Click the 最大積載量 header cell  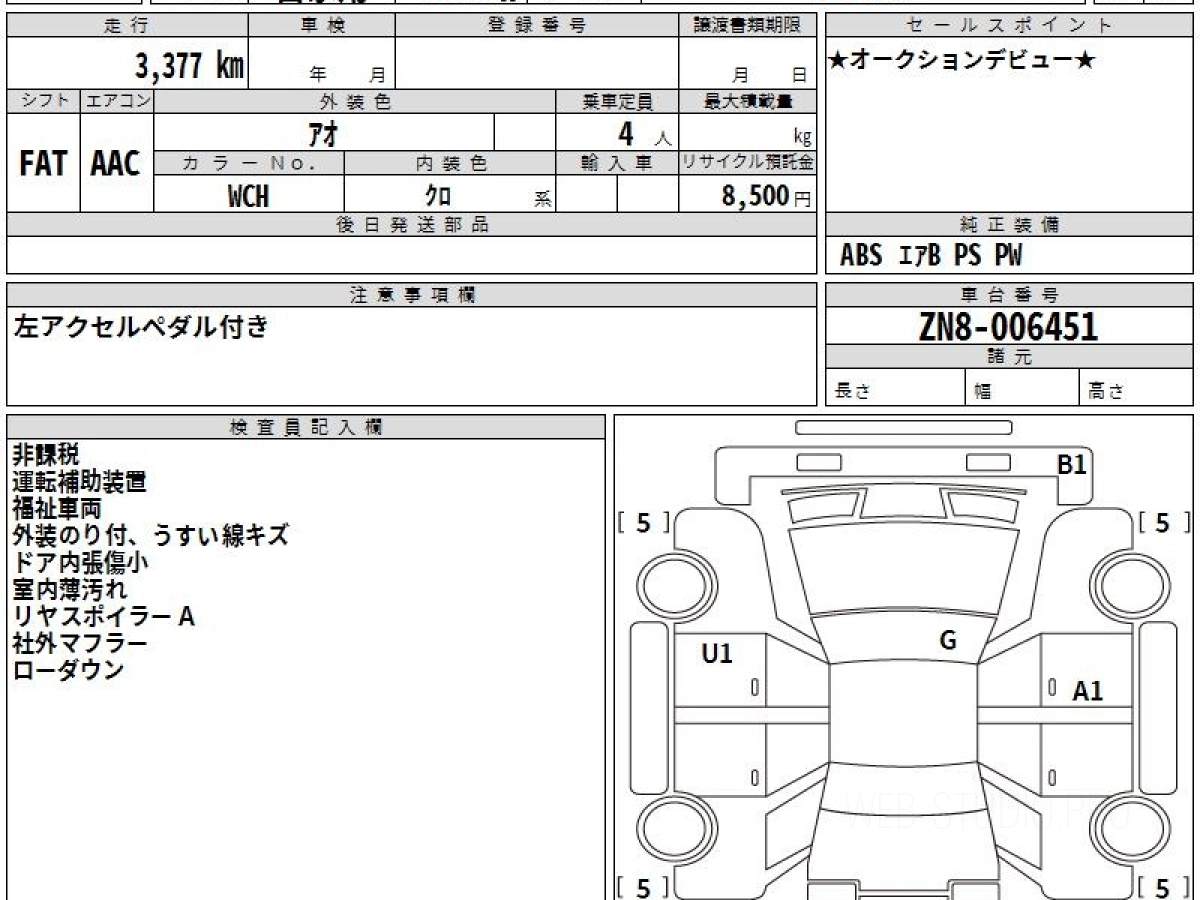[x=747, y=101]
